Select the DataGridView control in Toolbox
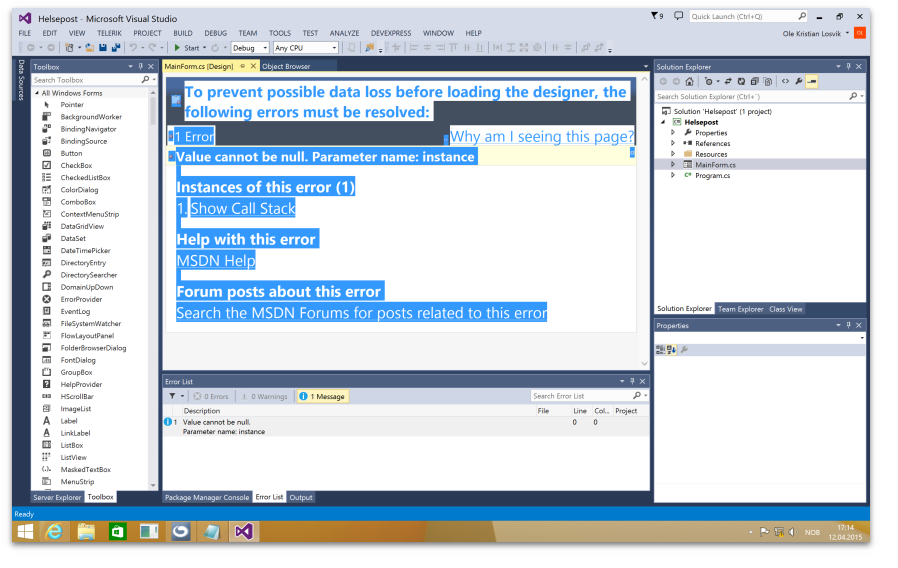The height and width of the screenshot is (568, 898). point(82,226)
